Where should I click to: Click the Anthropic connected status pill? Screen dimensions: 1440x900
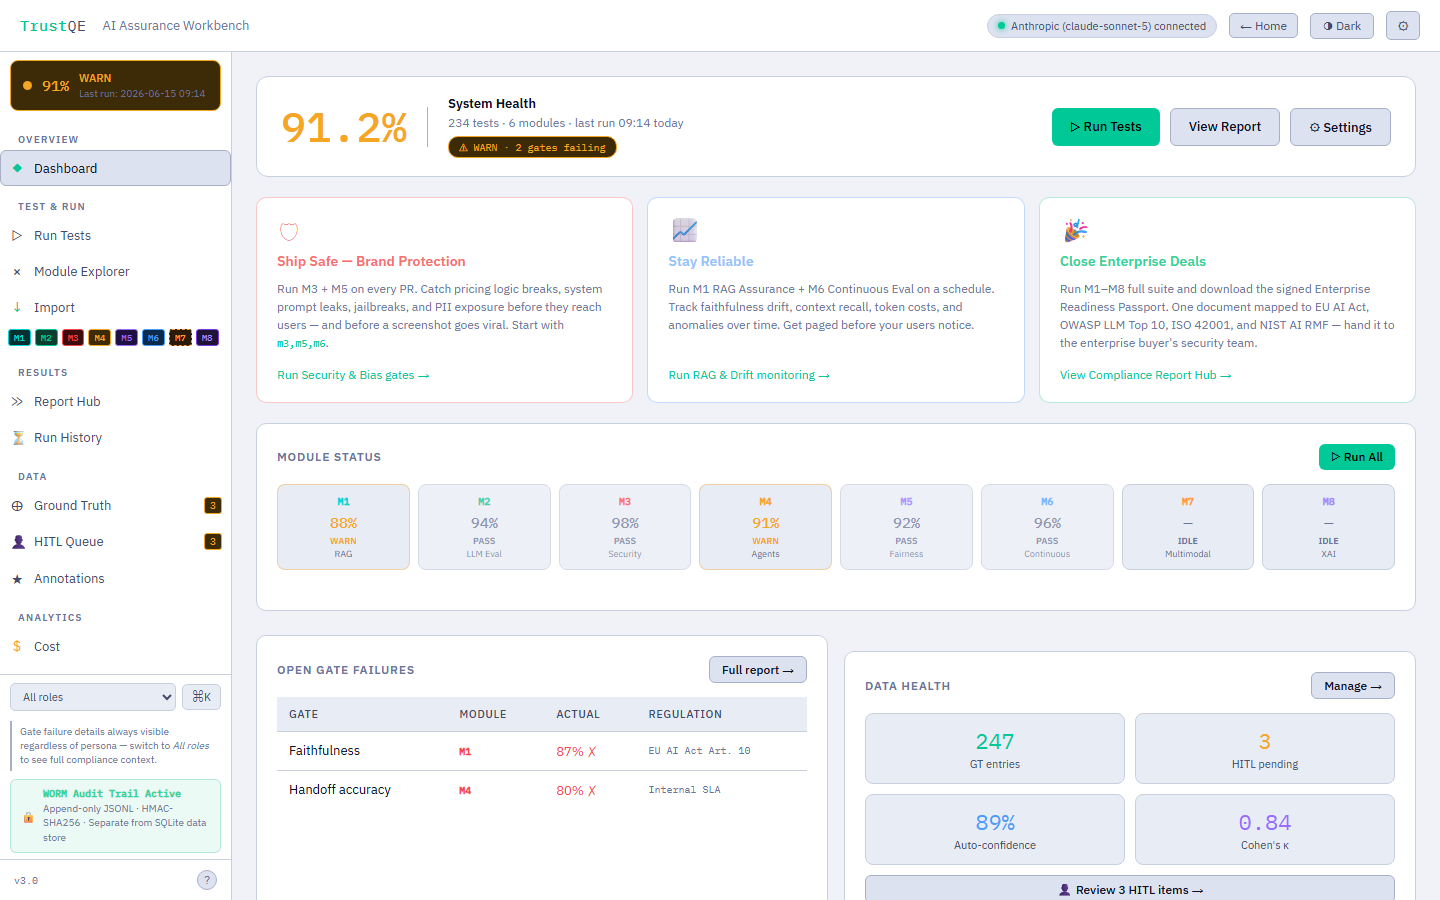click(1102, 26)
